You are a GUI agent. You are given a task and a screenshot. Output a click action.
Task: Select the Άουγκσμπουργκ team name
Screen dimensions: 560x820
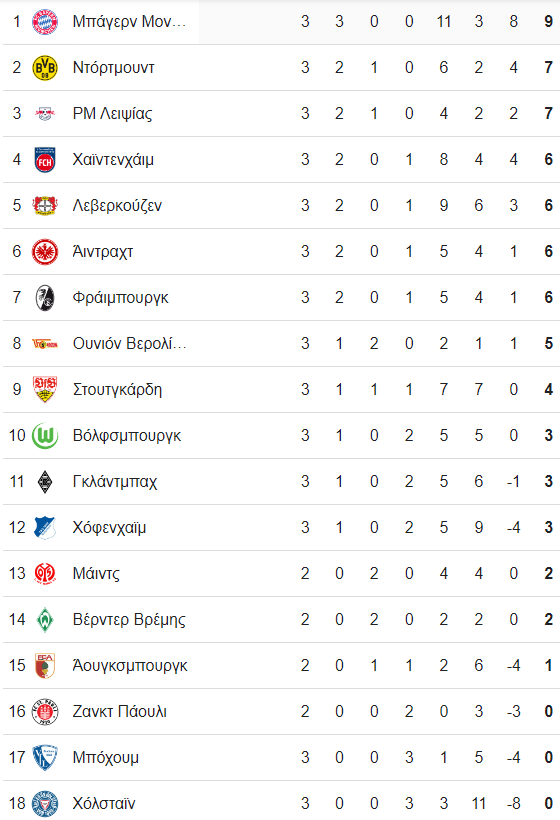[x=130, y=666]
